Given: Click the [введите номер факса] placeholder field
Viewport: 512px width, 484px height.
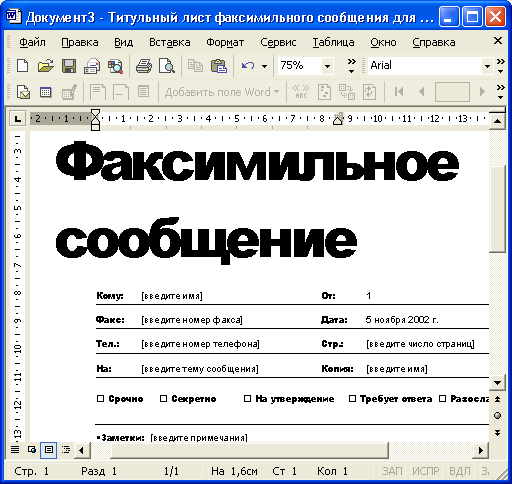Looking at the screenshot, I should pyautogui.click(x=192, y=320).
